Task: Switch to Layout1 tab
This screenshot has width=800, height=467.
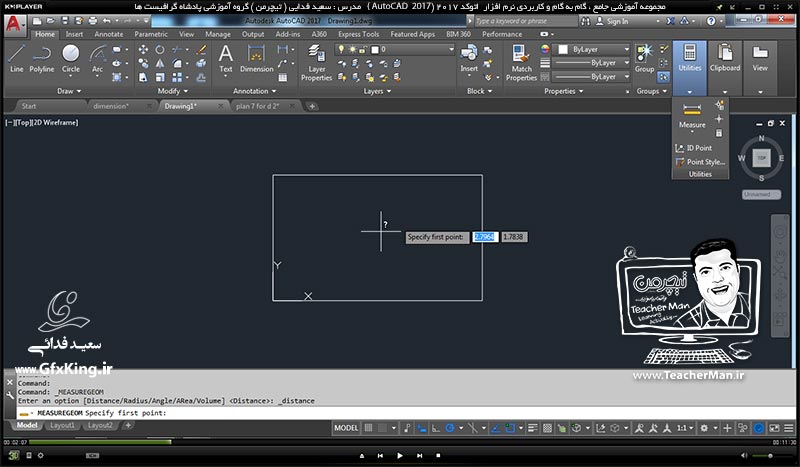Action: (x=62, y=425)
